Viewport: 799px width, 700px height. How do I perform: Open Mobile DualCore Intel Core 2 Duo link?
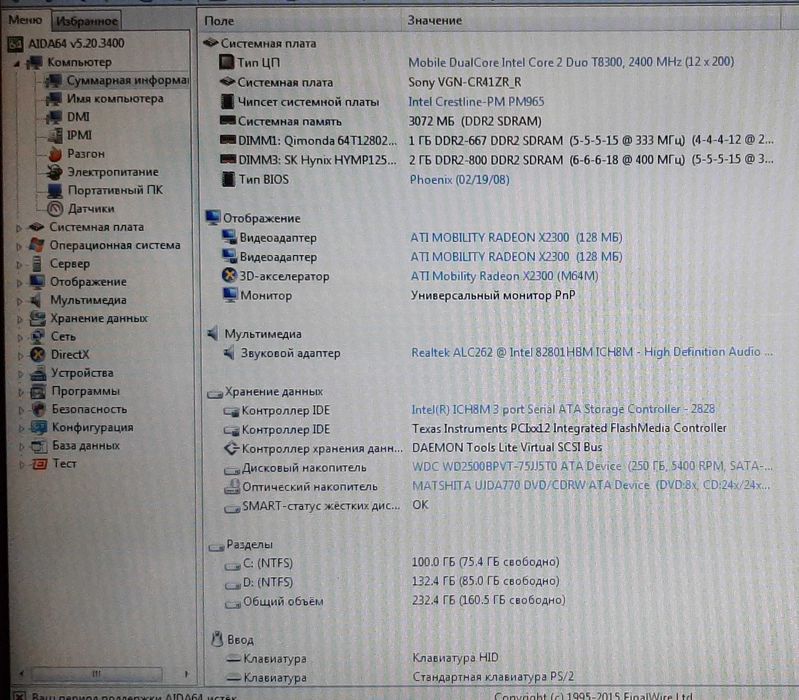tap(571, 62)
